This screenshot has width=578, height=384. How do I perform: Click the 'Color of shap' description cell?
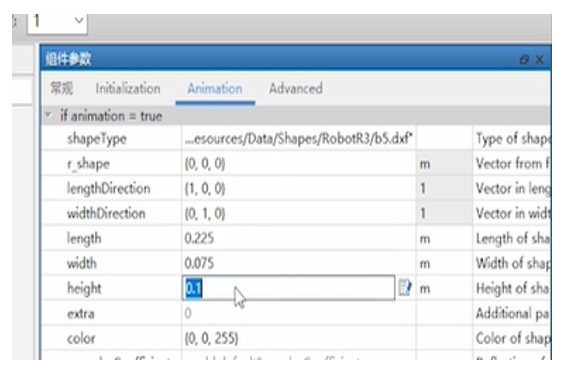(x=513, y=338)
